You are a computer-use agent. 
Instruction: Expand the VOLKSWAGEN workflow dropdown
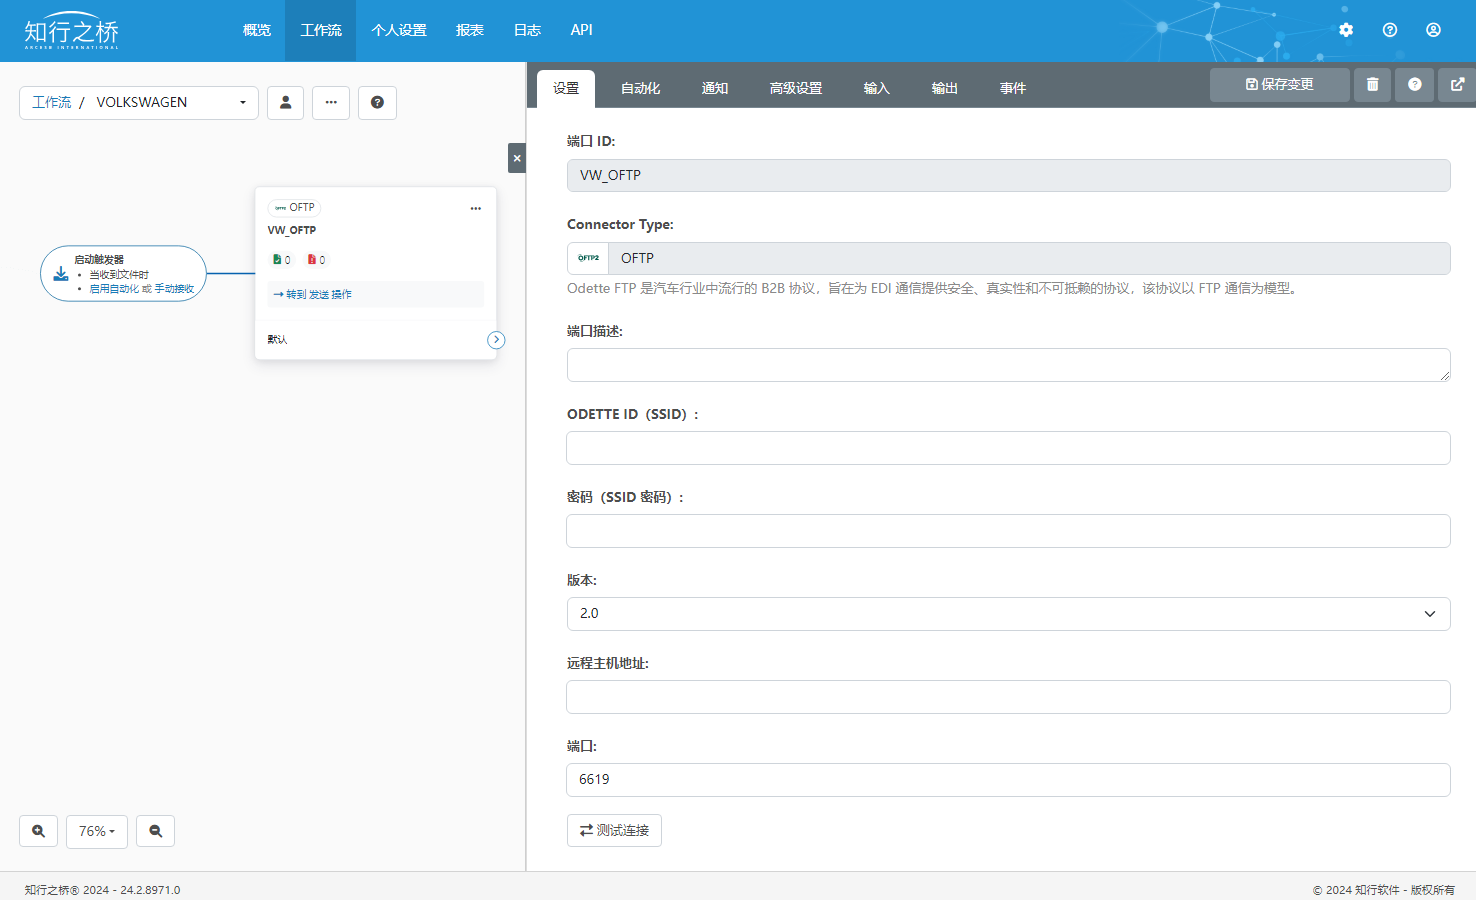point(242,103)
